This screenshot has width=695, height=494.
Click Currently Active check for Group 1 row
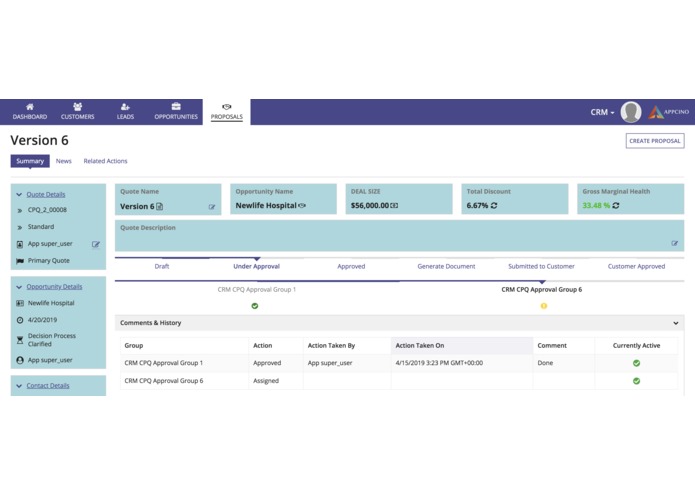[x=636, y=363]
